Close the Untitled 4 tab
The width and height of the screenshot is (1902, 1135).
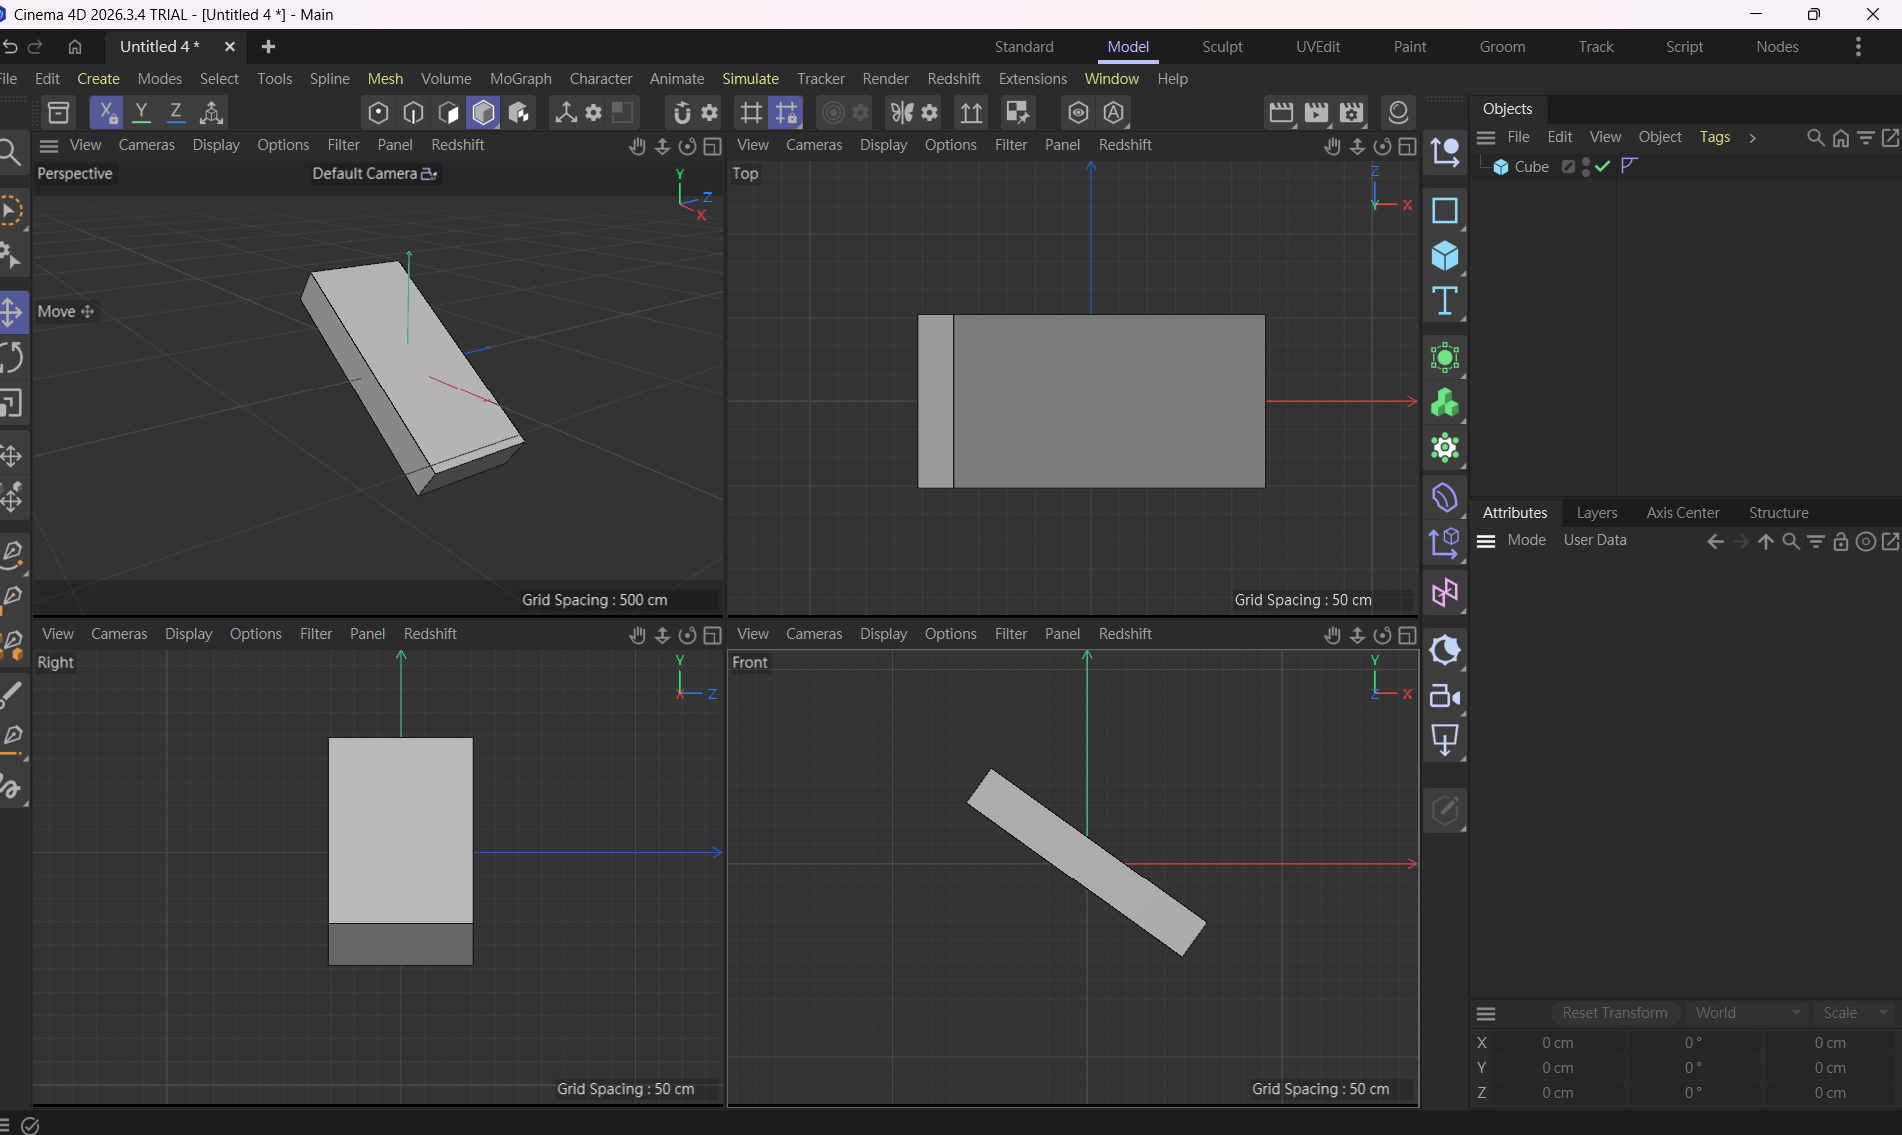click(x=229, y=47)
